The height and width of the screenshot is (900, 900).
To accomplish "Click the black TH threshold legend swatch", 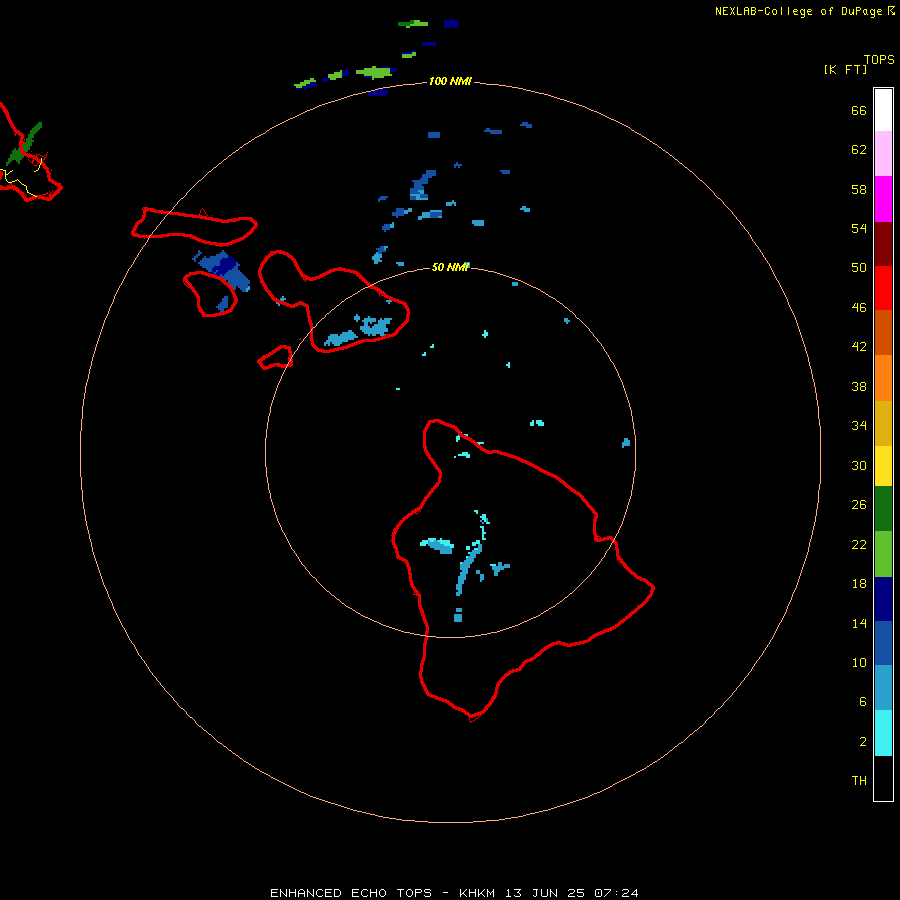I will pos(883,778).
